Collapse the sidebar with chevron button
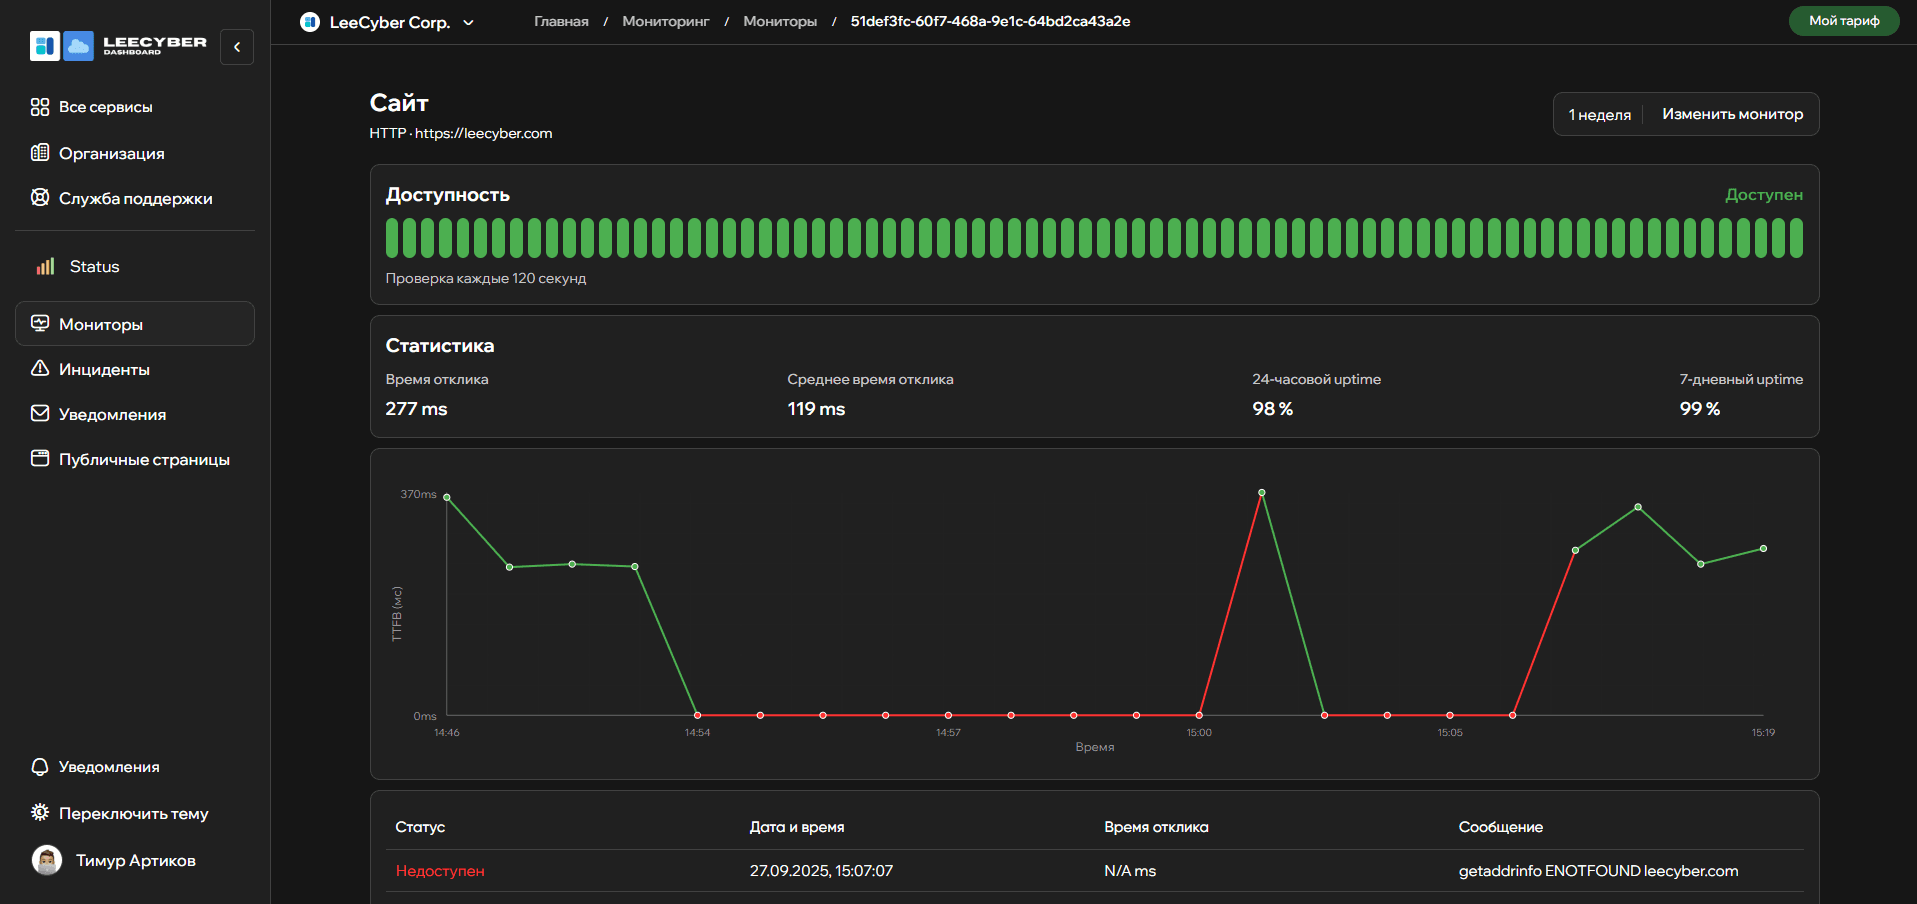Screen dimensions: 1917x904 [x=237, y=47]
